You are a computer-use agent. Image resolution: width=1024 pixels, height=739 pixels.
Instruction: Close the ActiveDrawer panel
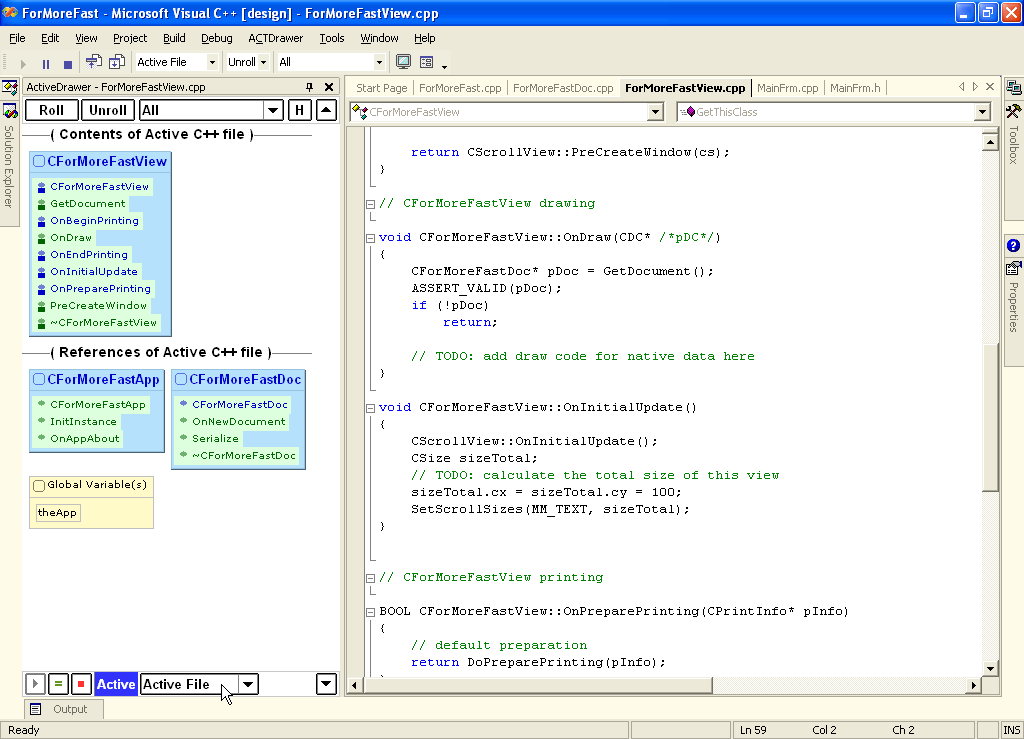coord(329,87)
